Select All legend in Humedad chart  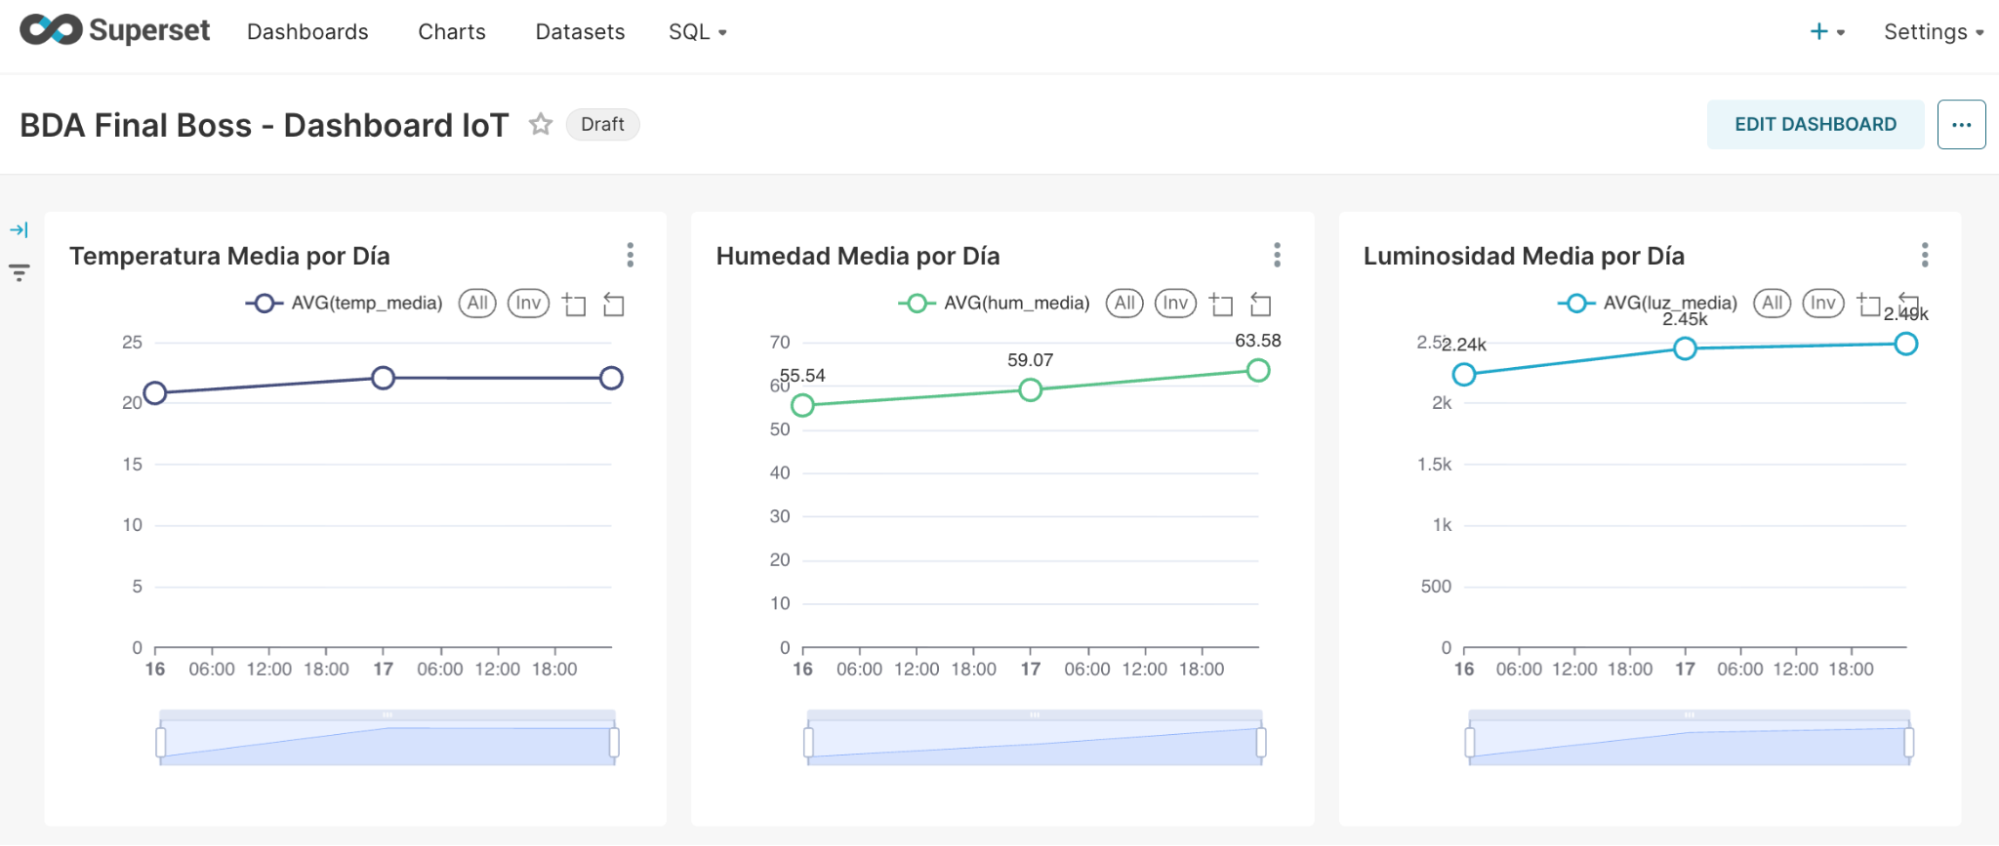click(x=1125, y=303)
